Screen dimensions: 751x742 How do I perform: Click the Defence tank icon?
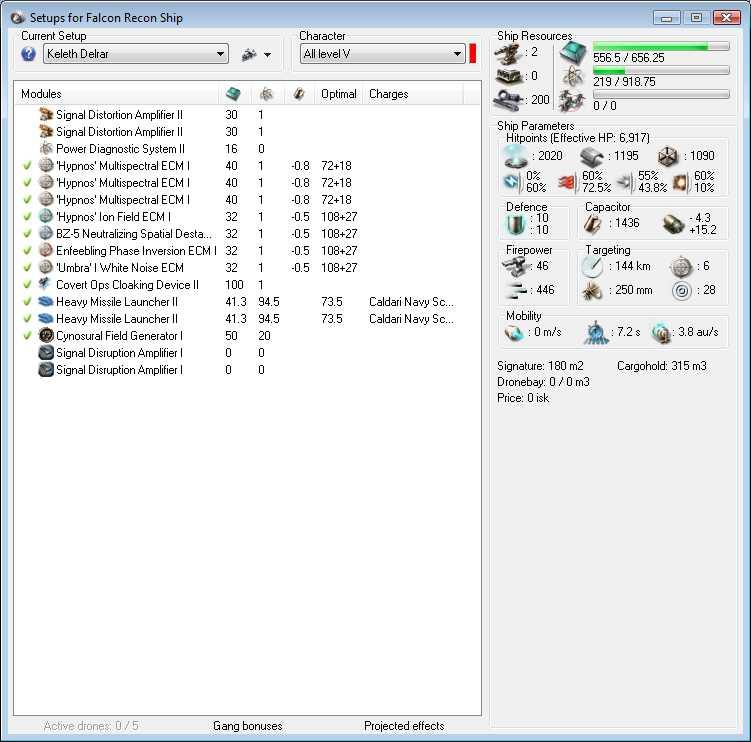pyautogui.click(x=516, y=224)
